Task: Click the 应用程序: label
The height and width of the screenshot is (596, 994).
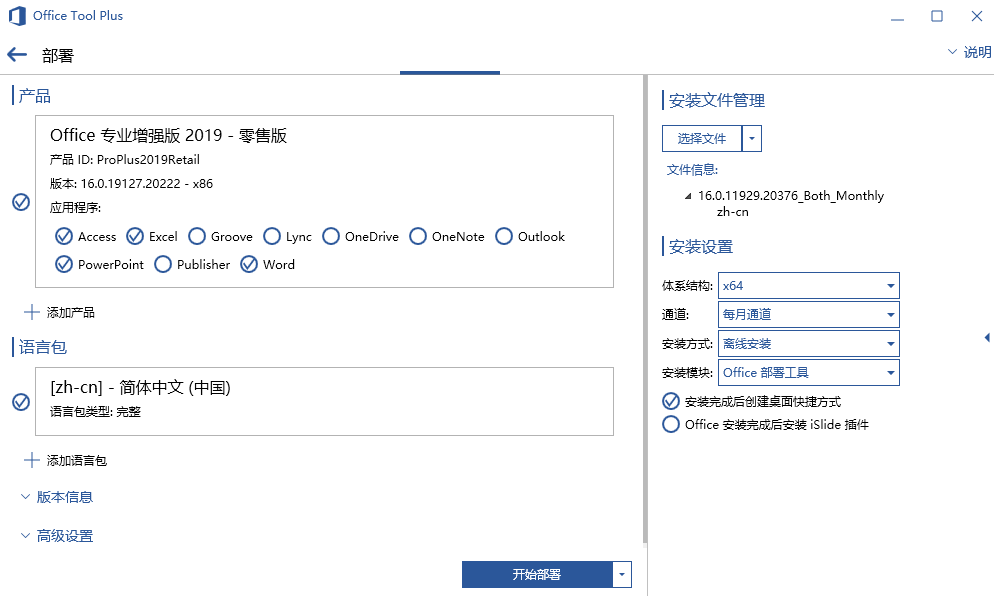Action: pos(75,207)
